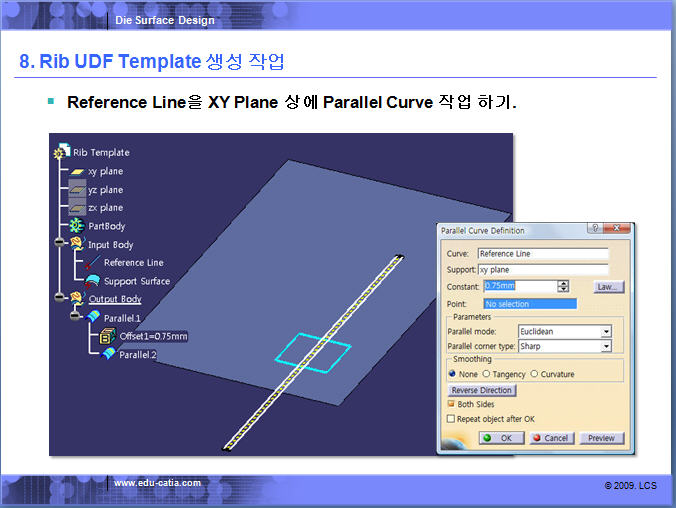676x508 pixels.
Task: Click the Rib Template root icon
Action: pyautogui.click(x=62, y=153)
